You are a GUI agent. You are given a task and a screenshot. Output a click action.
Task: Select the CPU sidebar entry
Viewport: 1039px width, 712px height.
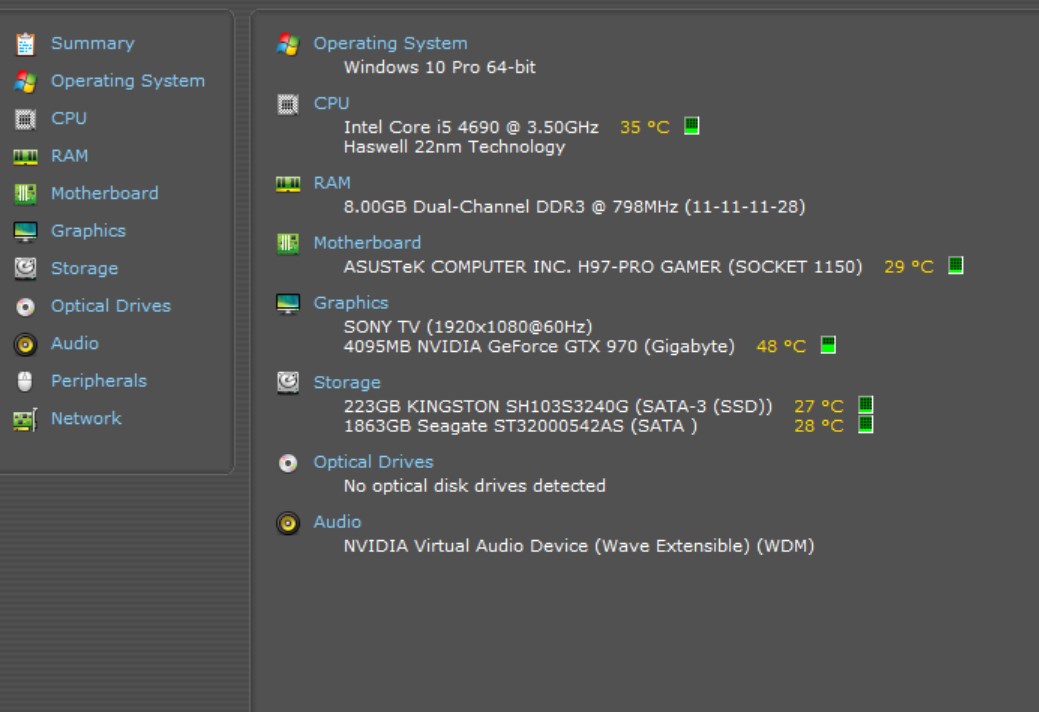[x=69, y=119]
